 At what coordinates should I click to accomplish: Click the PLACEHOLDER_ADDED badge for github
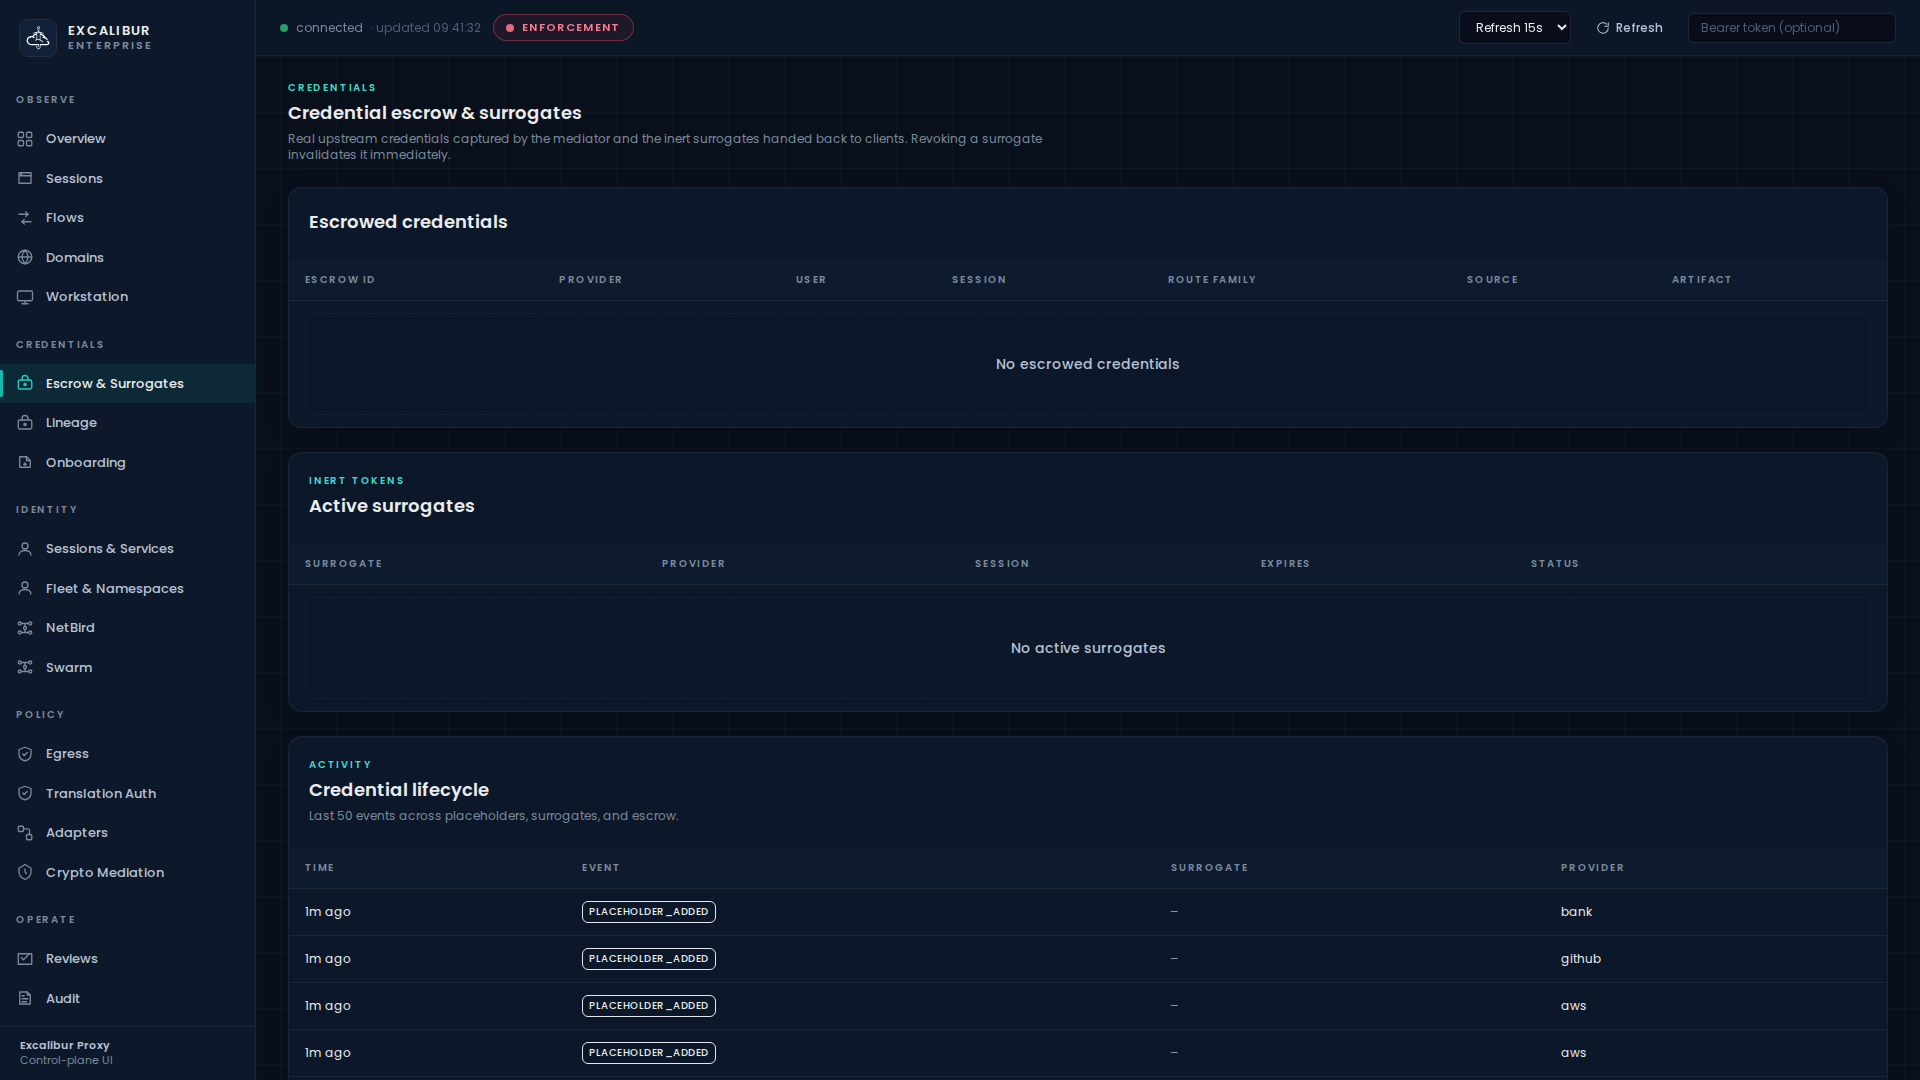pos(648,959)
